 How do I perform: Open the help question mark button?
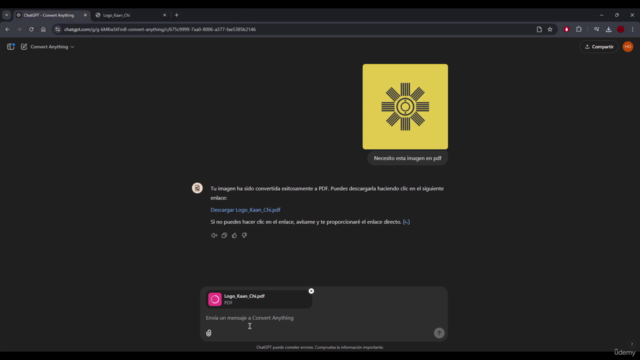(x=631, y=344)
